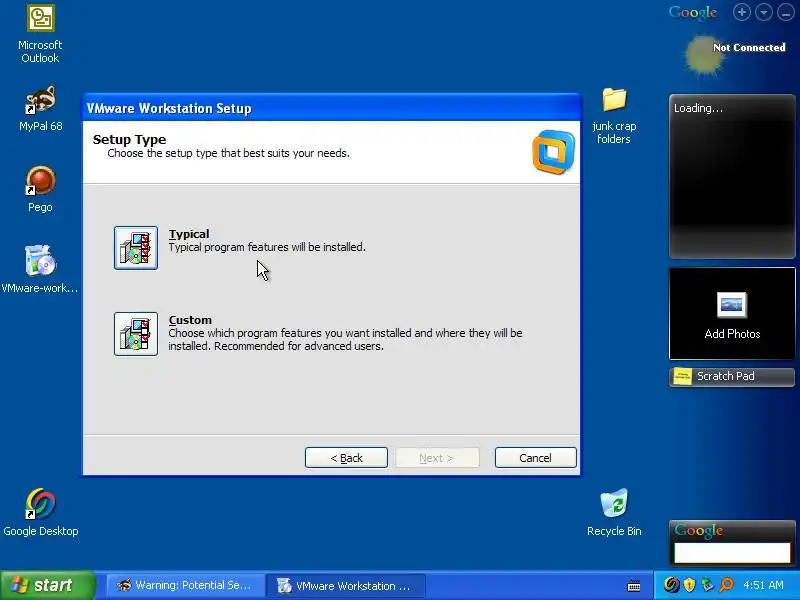Click the Google Desktop swirl tray icon

(671, 585)
